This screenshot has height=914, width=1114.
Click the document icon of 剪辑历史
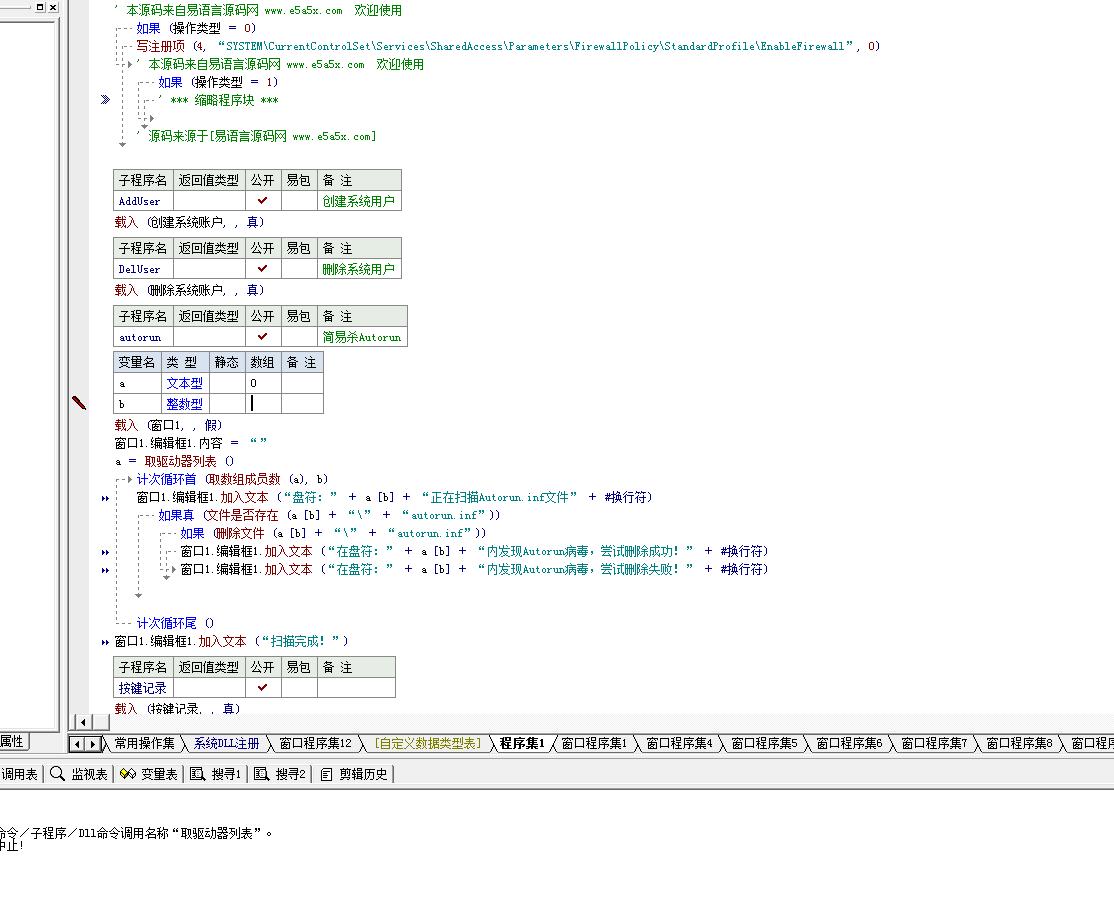tap(326, 774)
